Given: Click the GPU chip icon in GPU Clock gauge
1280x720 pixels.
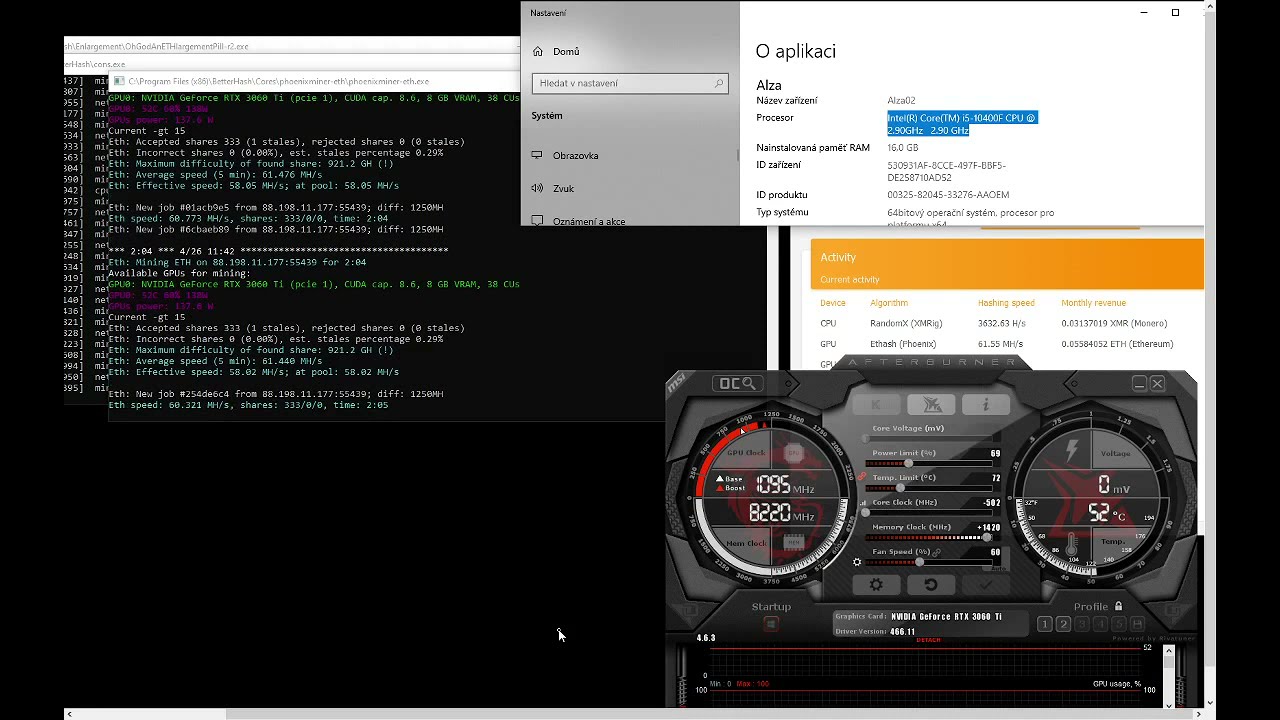Looking at the screenshot, I should [x=794, y=453].
